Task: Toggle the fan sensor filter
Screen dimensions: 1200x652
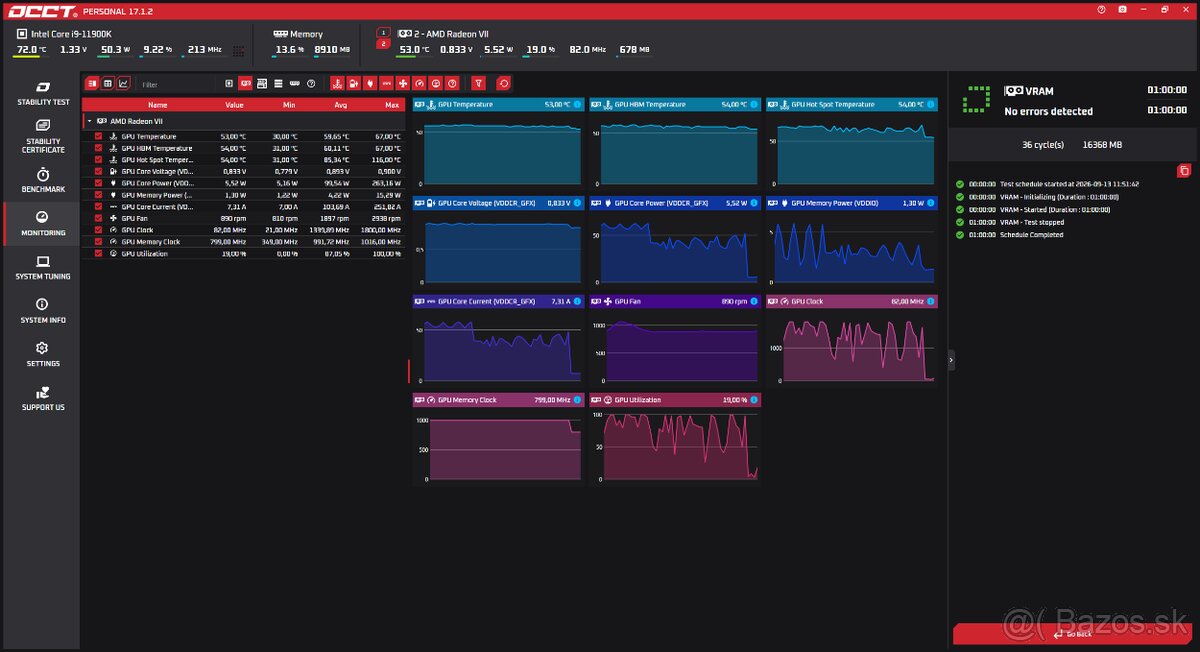Action: [x=403, y=84]
